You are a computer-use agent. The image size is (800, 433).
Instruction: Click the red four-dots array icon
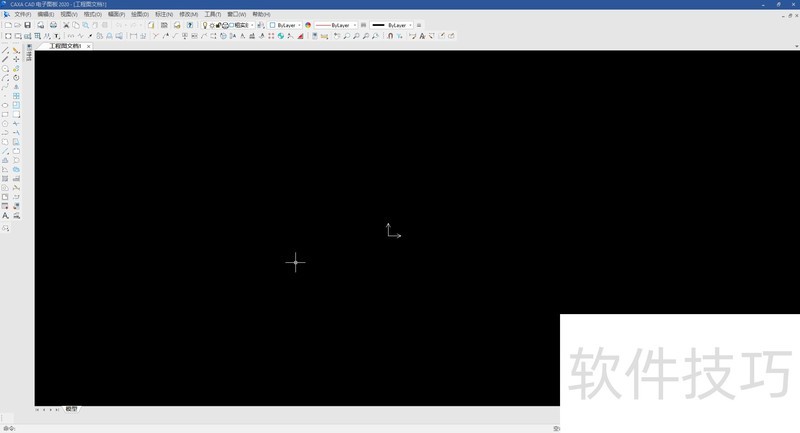271,36
